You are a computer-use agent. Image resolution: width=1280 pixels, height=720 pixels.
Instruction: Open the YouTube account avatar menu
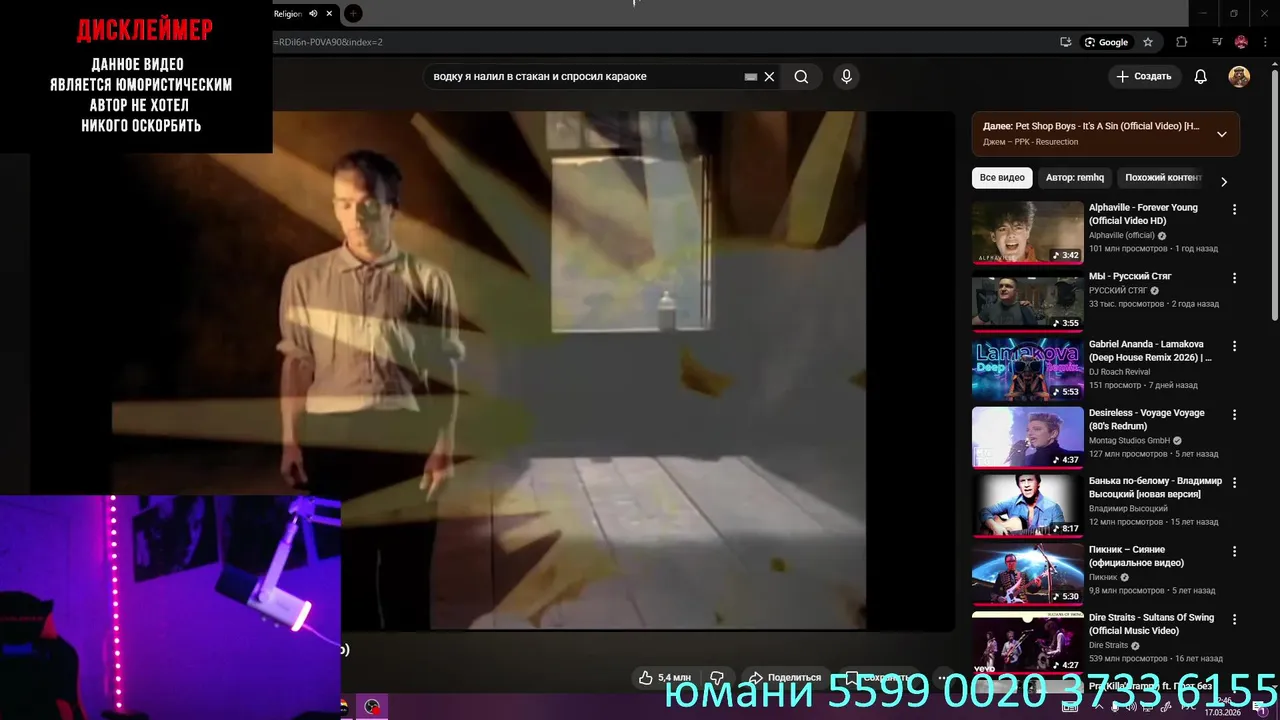tap(1239, 77)
